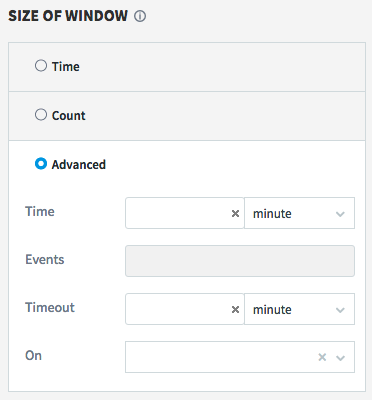This screenshot has height=400, width=372.
Task: Click the Time option label text
Action: [66, 67]
